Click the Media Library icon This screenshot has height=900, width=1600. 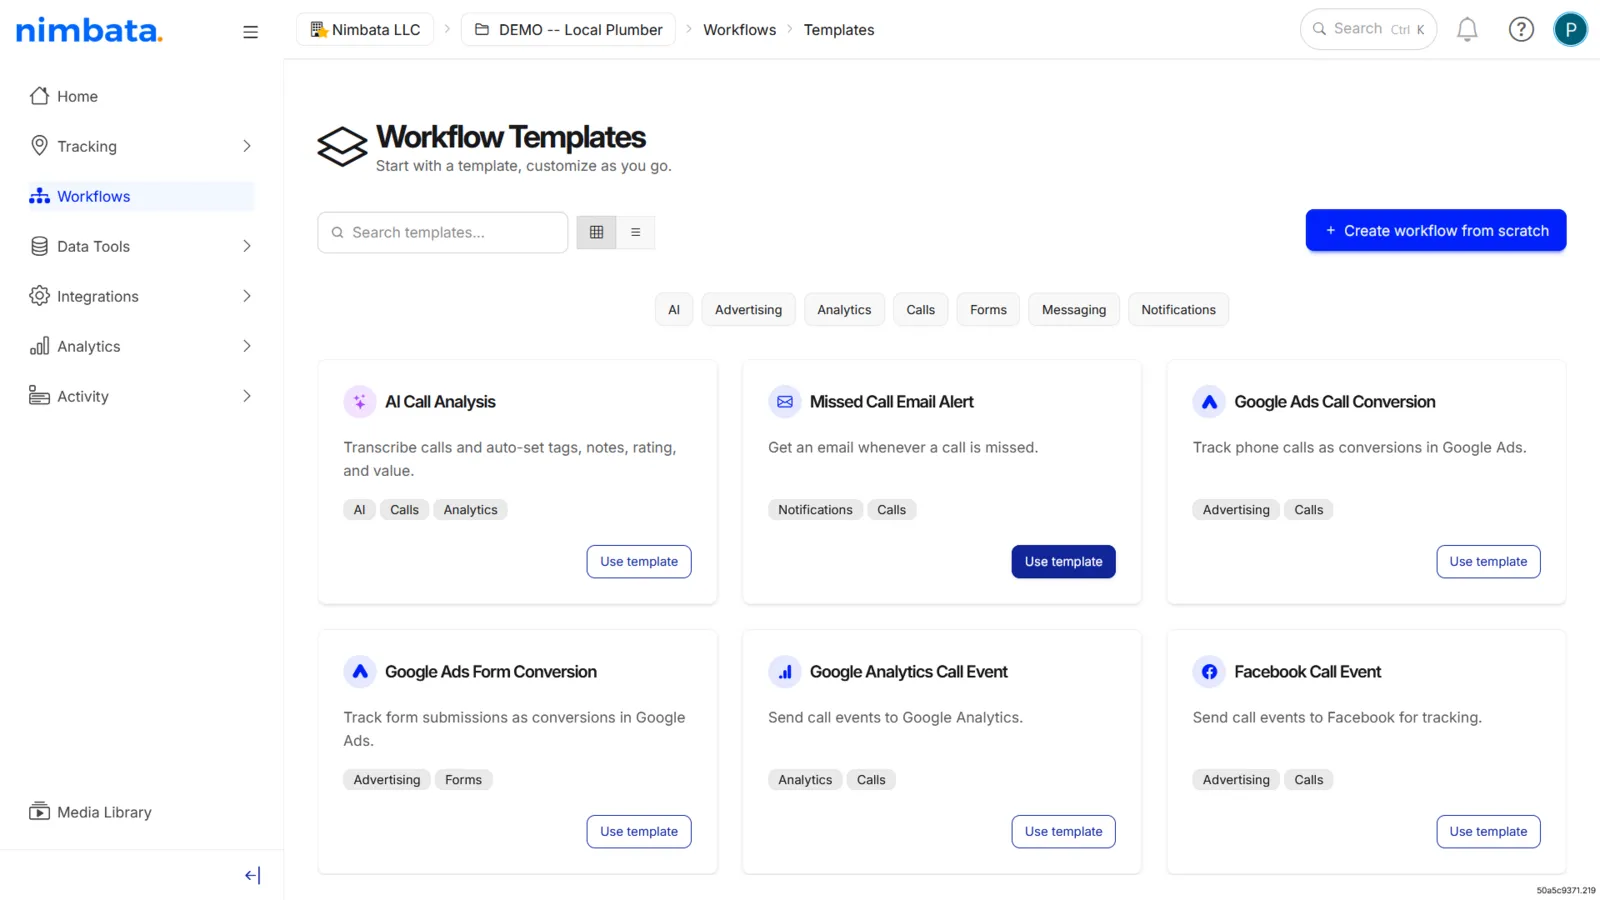coord(39,812)
